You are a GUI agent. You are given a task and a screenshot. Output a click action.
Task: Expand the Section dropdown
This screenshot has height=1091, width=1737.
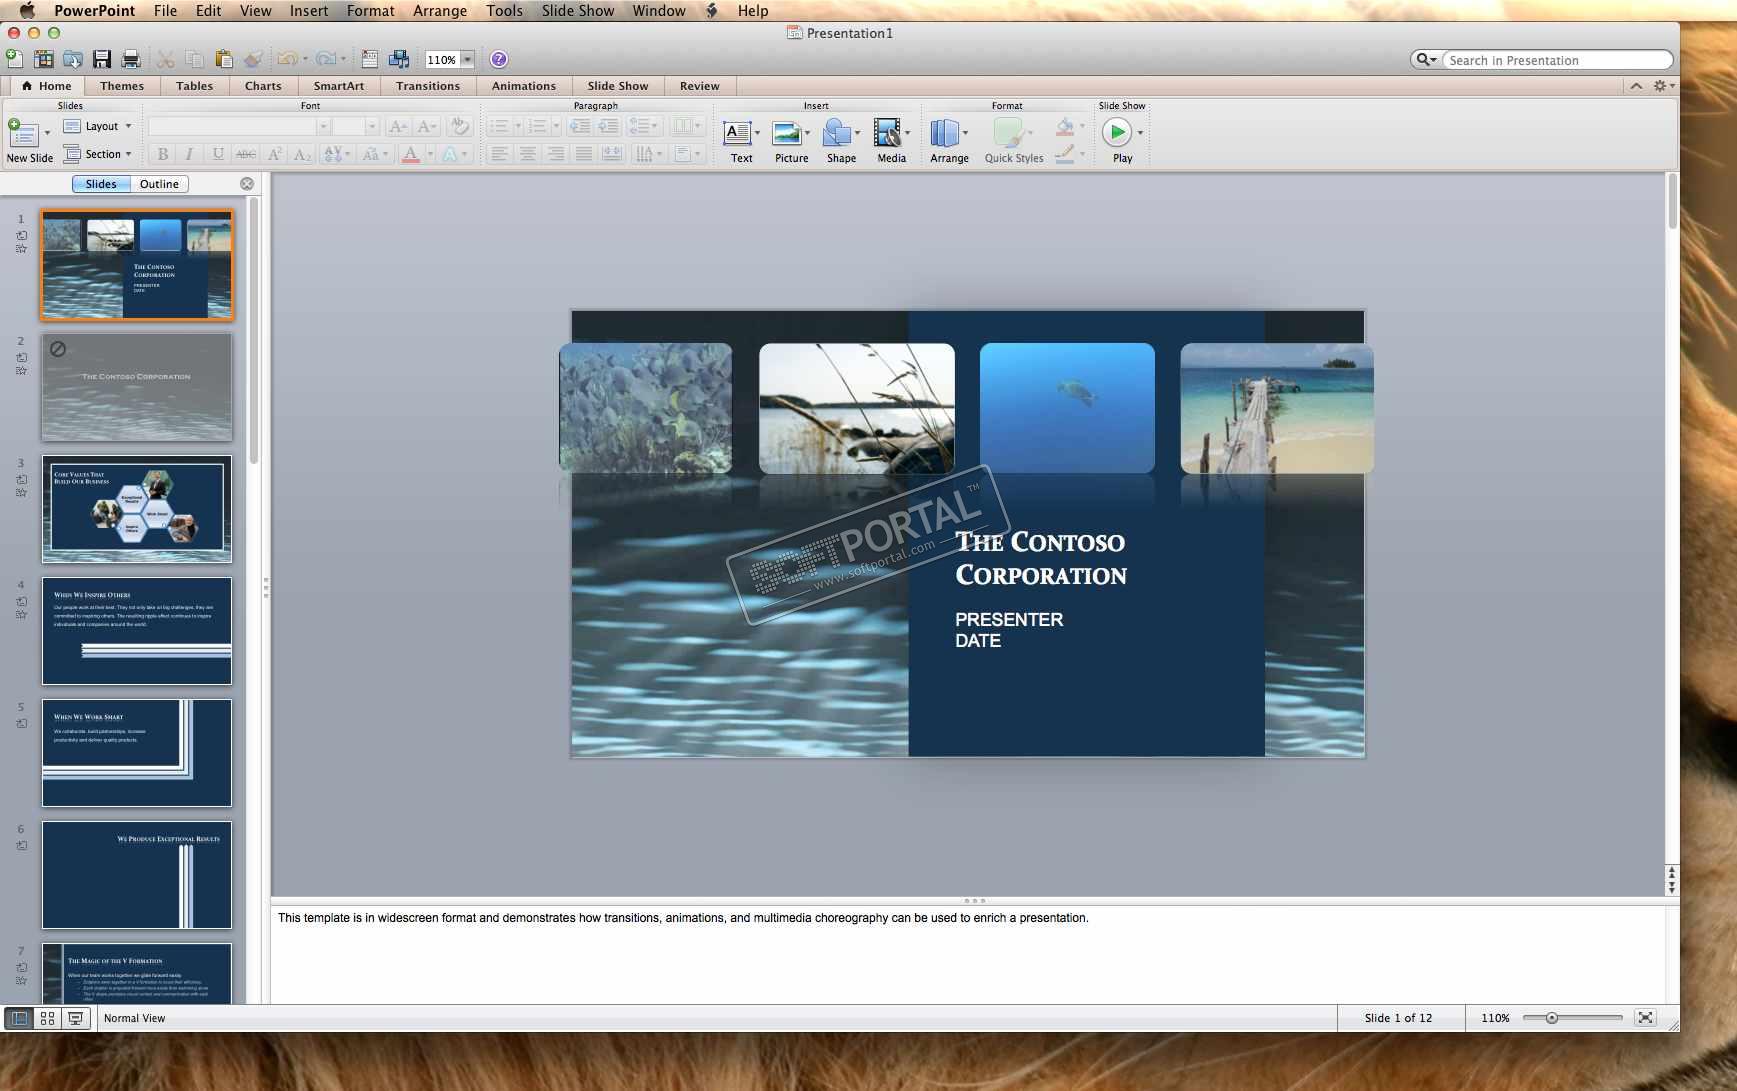(x=99, y=154)
